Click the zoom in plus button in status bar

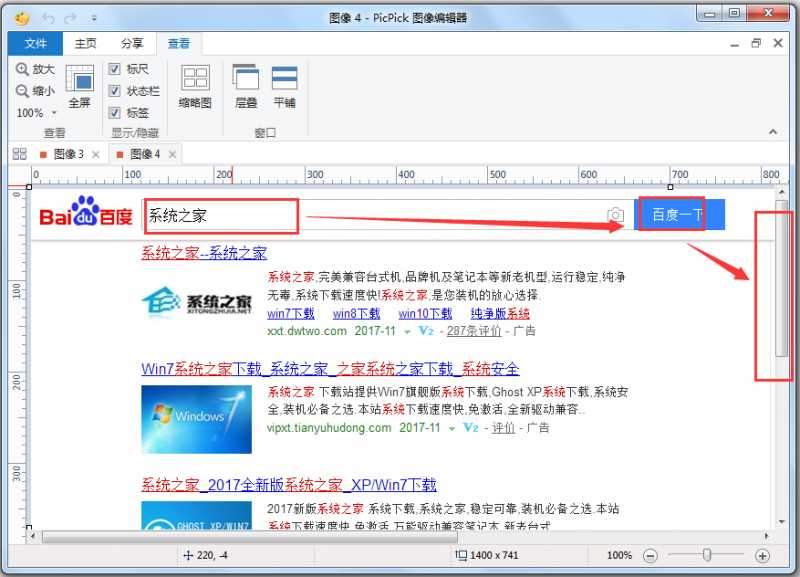pyautogui.click(x=762, y=555)
